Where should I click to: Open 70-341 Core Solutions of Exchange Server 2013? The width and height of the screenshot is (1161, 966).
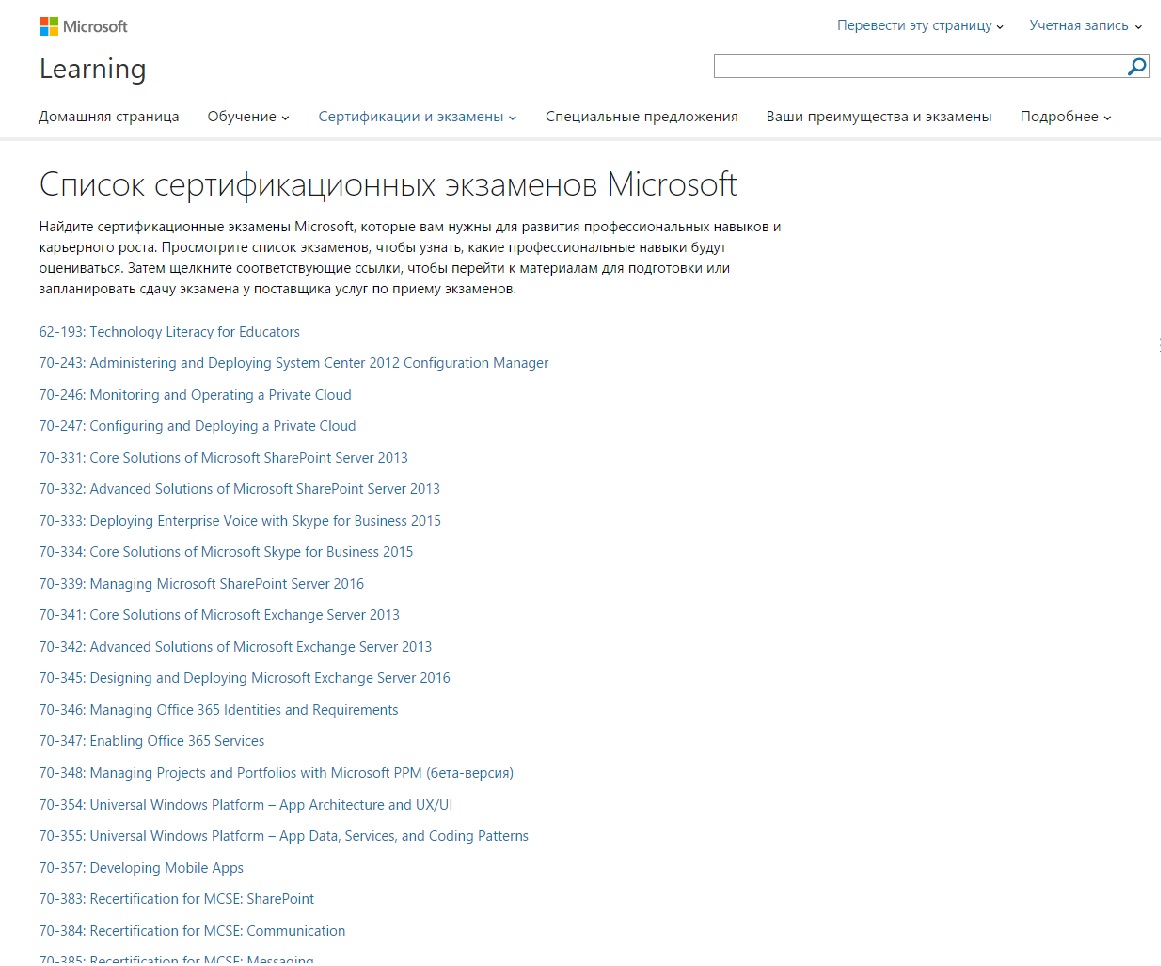click(219, 614)
